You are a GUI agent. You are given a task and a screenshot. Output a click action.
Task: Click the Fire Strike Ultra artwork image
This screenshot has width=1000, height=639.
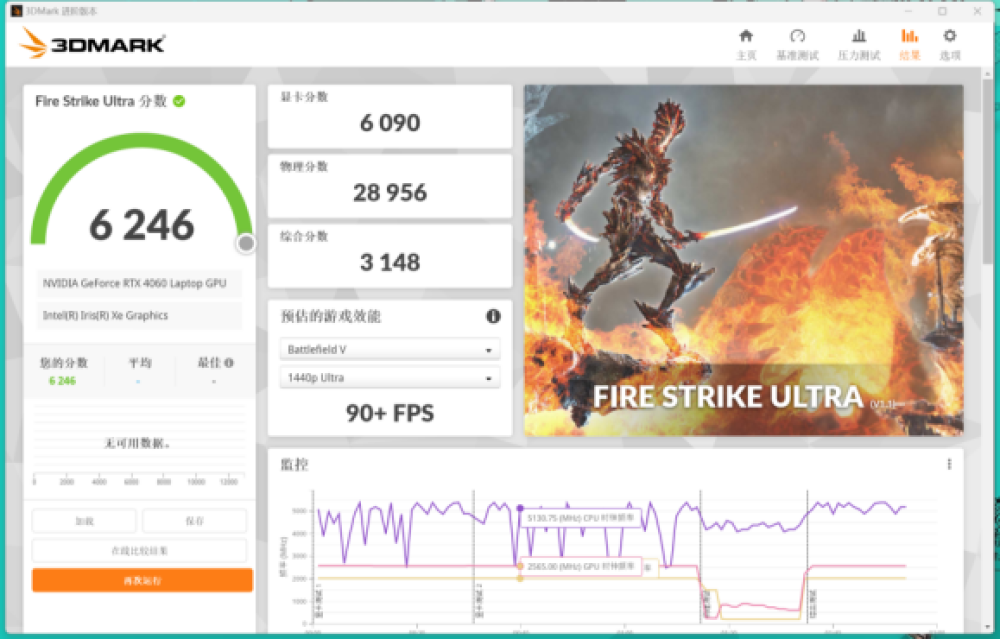[743, 260]
